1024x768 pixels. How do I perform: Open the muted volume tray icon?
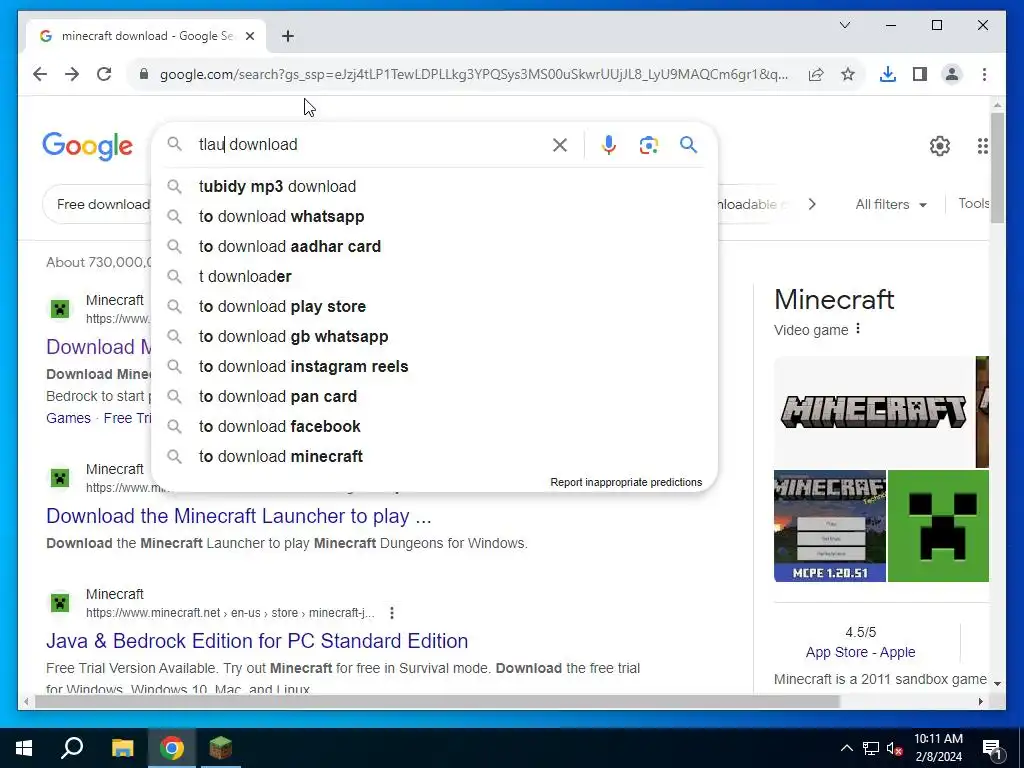click(895, 748)
